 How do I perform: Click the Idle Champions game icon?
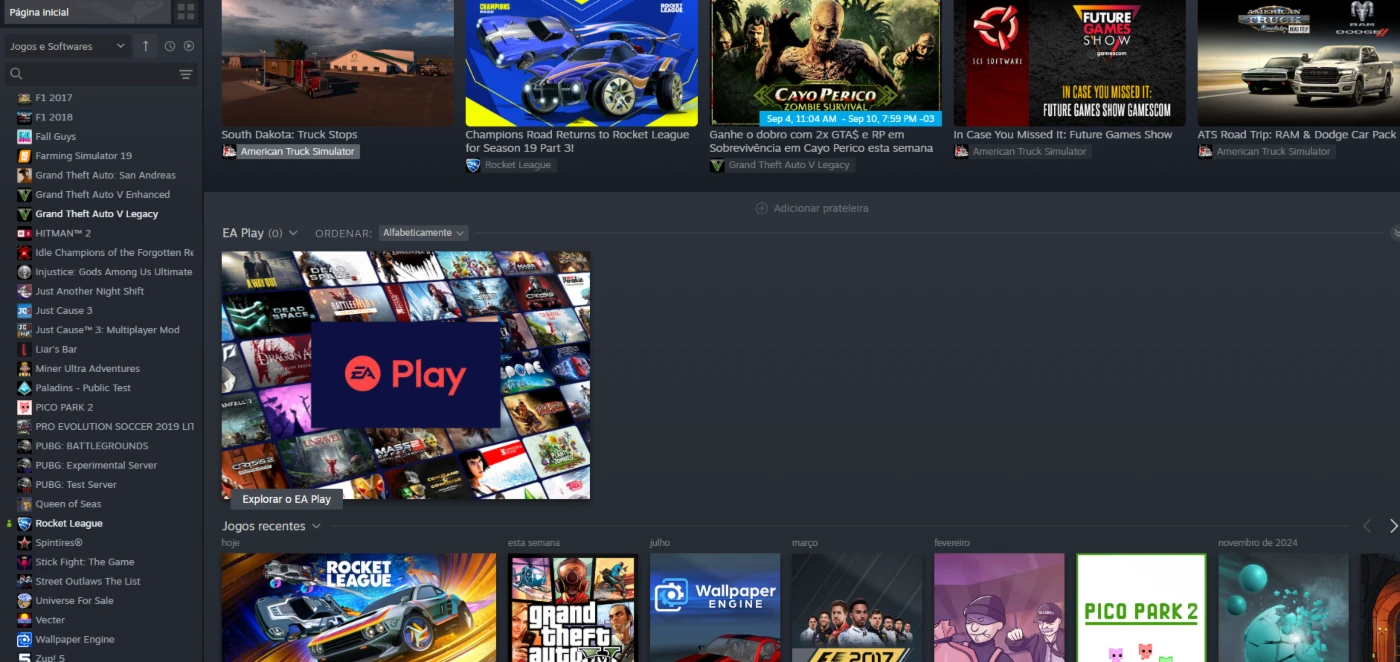tap(25, 253)
